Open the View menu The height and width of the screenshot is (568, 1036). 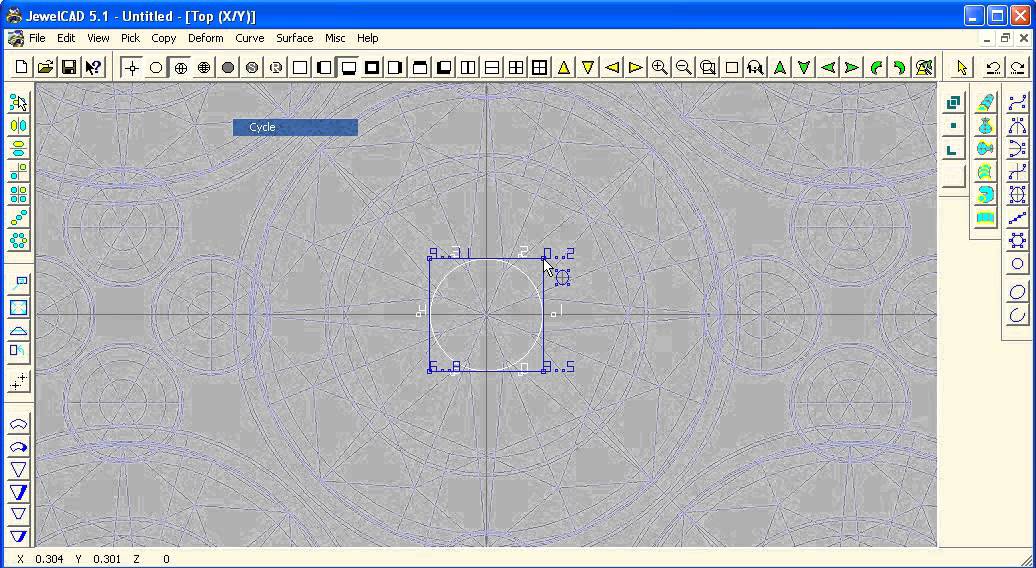98,38
